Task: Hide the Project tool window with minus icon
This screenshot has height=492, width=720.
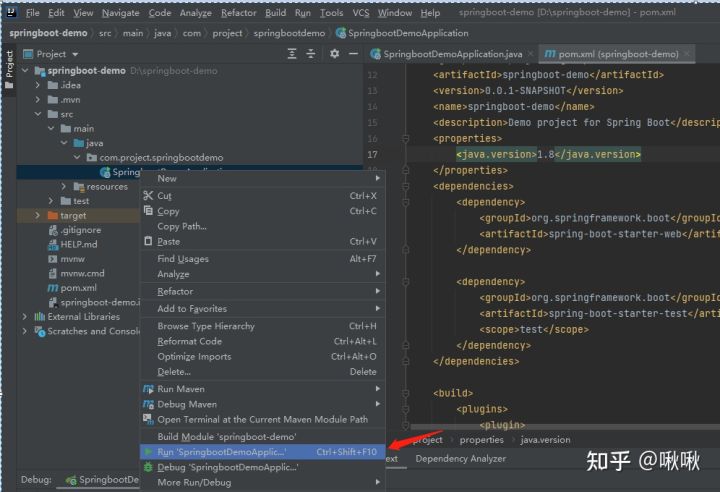Action: coord(353,54)
